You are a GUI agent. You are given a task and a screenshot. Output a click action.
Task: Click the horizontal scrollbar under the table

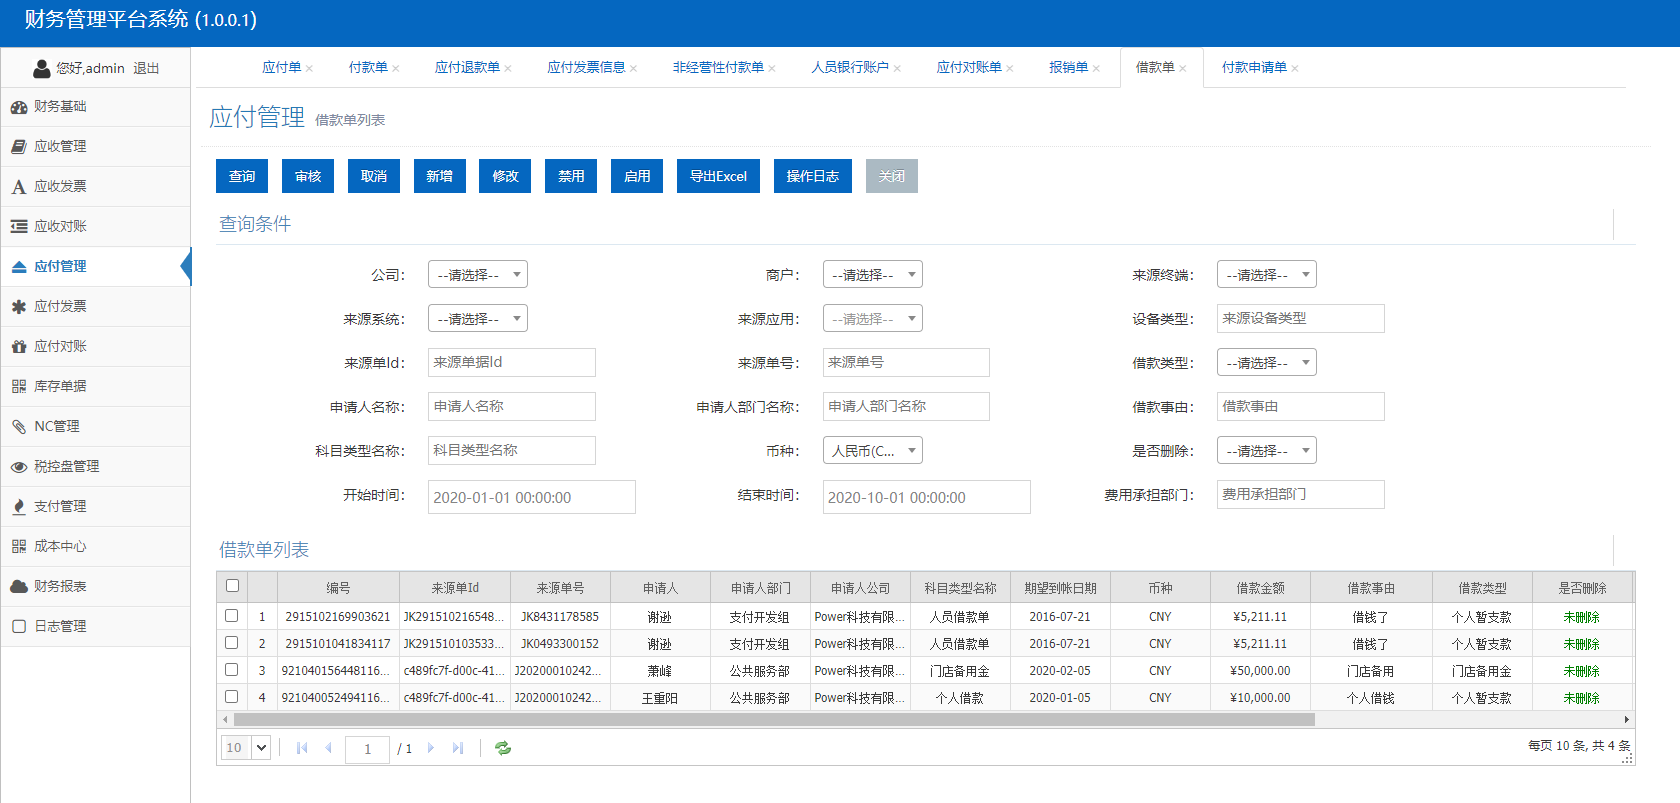coord(774,720)
